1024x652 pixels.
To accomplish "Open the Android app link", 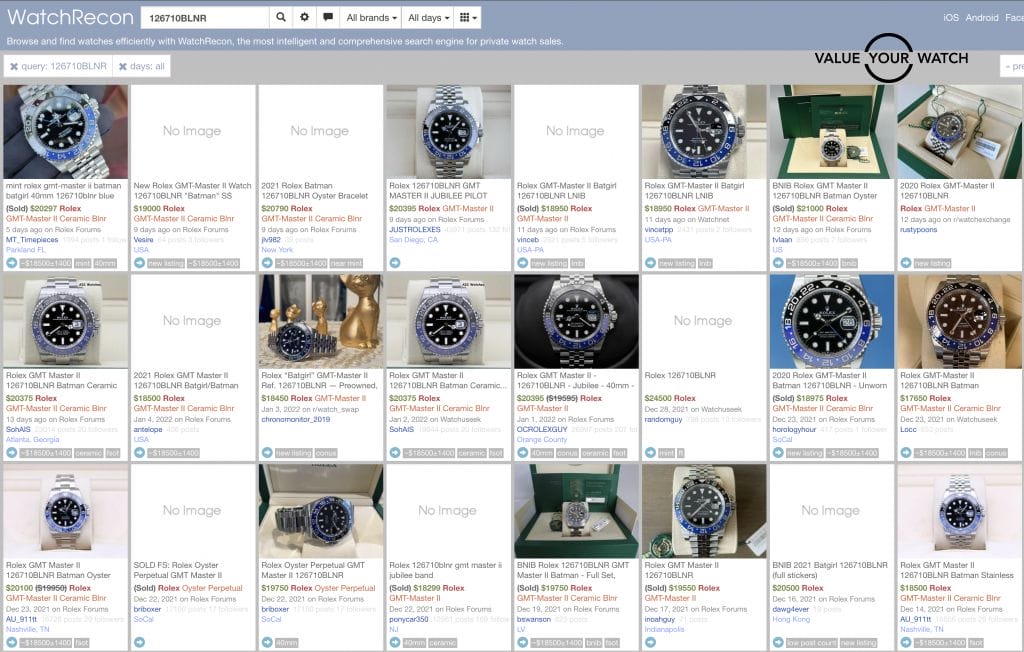I will tap(982, 18).
